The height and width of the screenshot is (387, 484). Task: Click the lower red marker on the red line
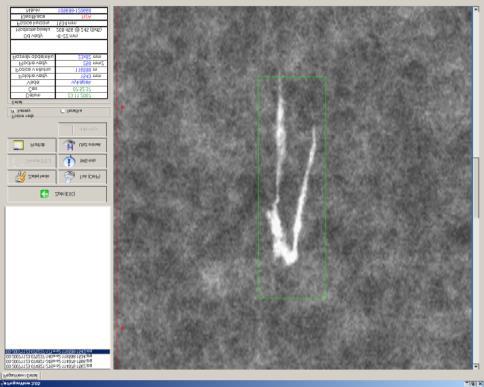click(x=122, y=328)
